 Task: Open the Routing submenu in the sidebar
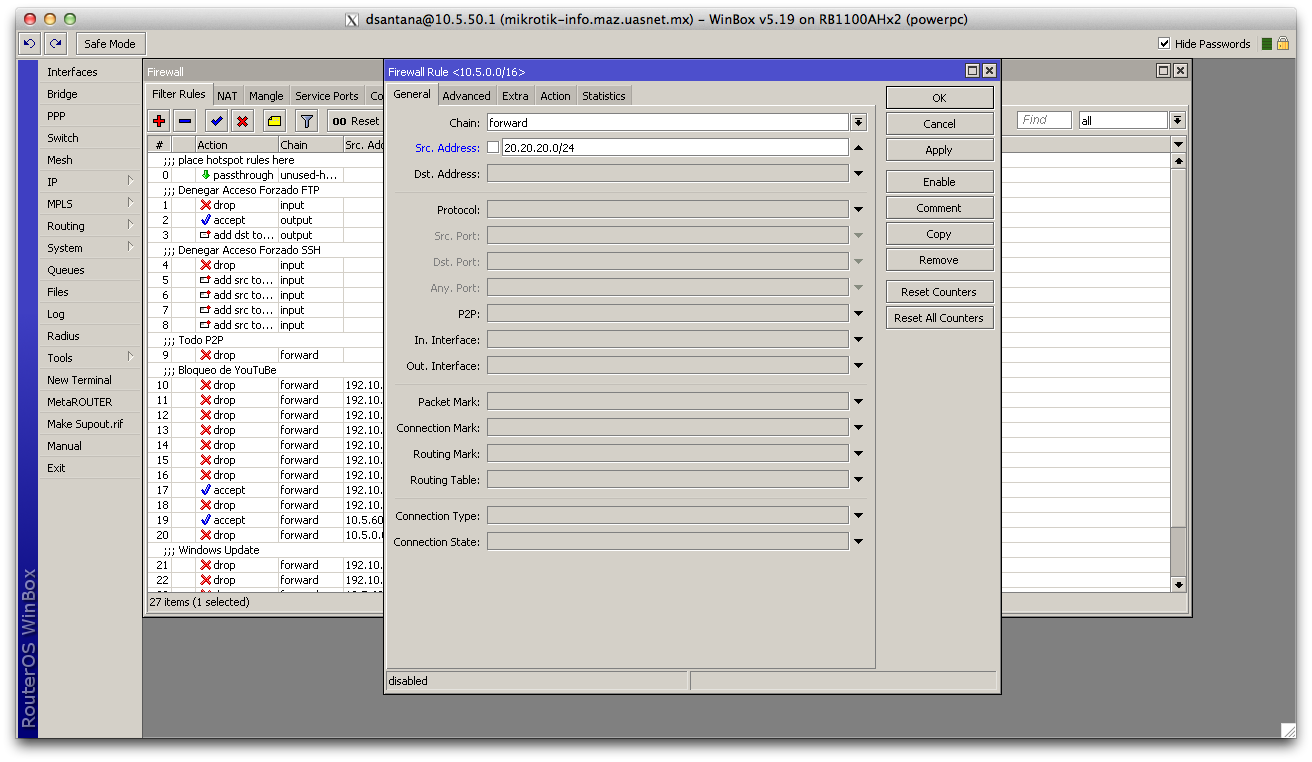click(90, 226)
